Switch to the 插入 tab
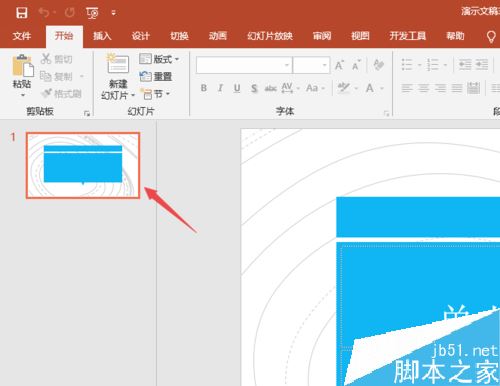The height and width of the screenshot is (386, 500). pyautogui.click(x=102, y=36)
